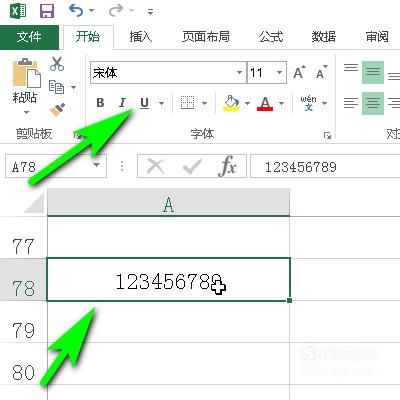Open the 审阅 Review tab
The image size is (400, 400).
coord(377,37)
